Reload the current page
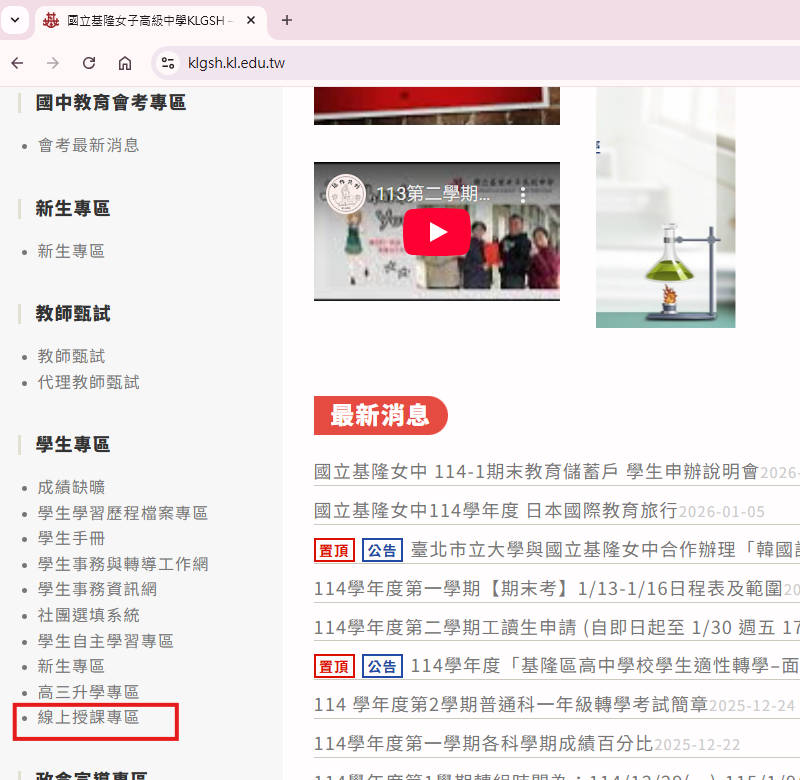800x780 pixels. (89, 63)
